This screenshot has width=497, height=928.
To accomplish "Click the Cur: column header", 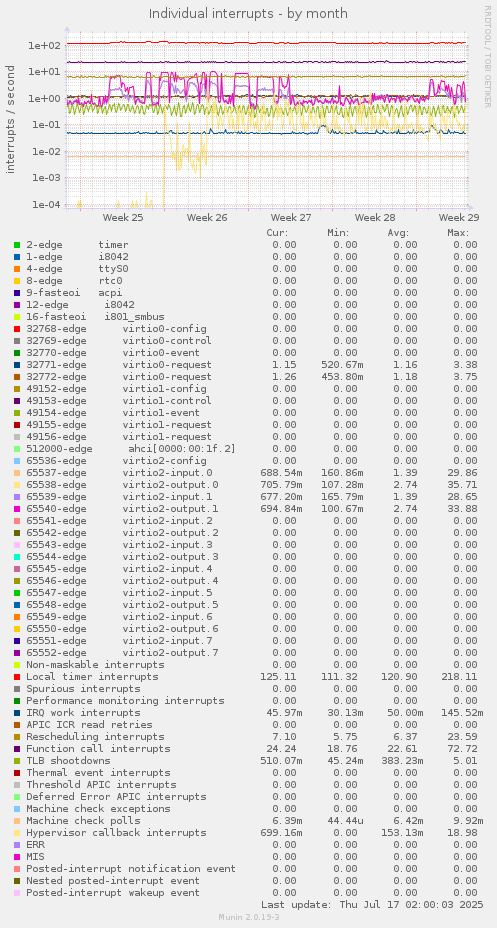I will click(x=277, y=233).
